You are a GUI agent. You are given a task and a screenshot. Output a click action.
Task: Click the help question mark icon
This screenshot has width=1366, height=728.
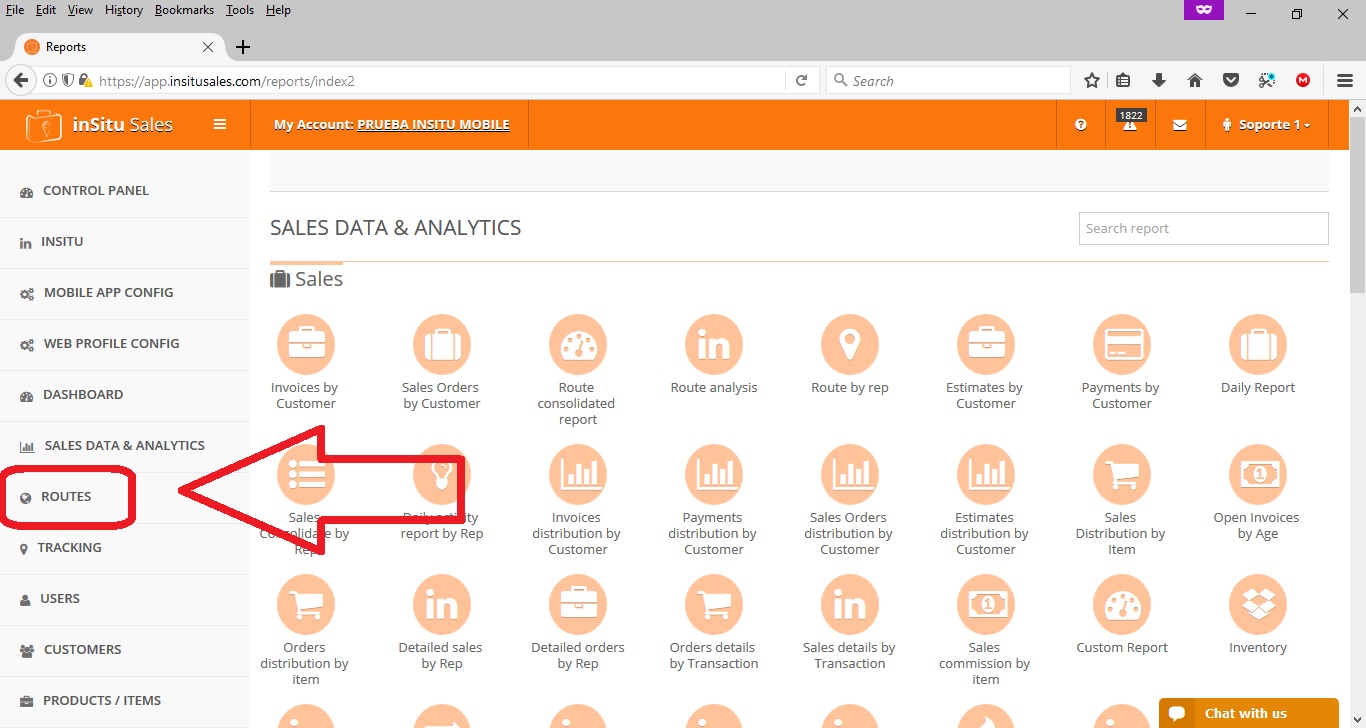[x=1081, y=125]
